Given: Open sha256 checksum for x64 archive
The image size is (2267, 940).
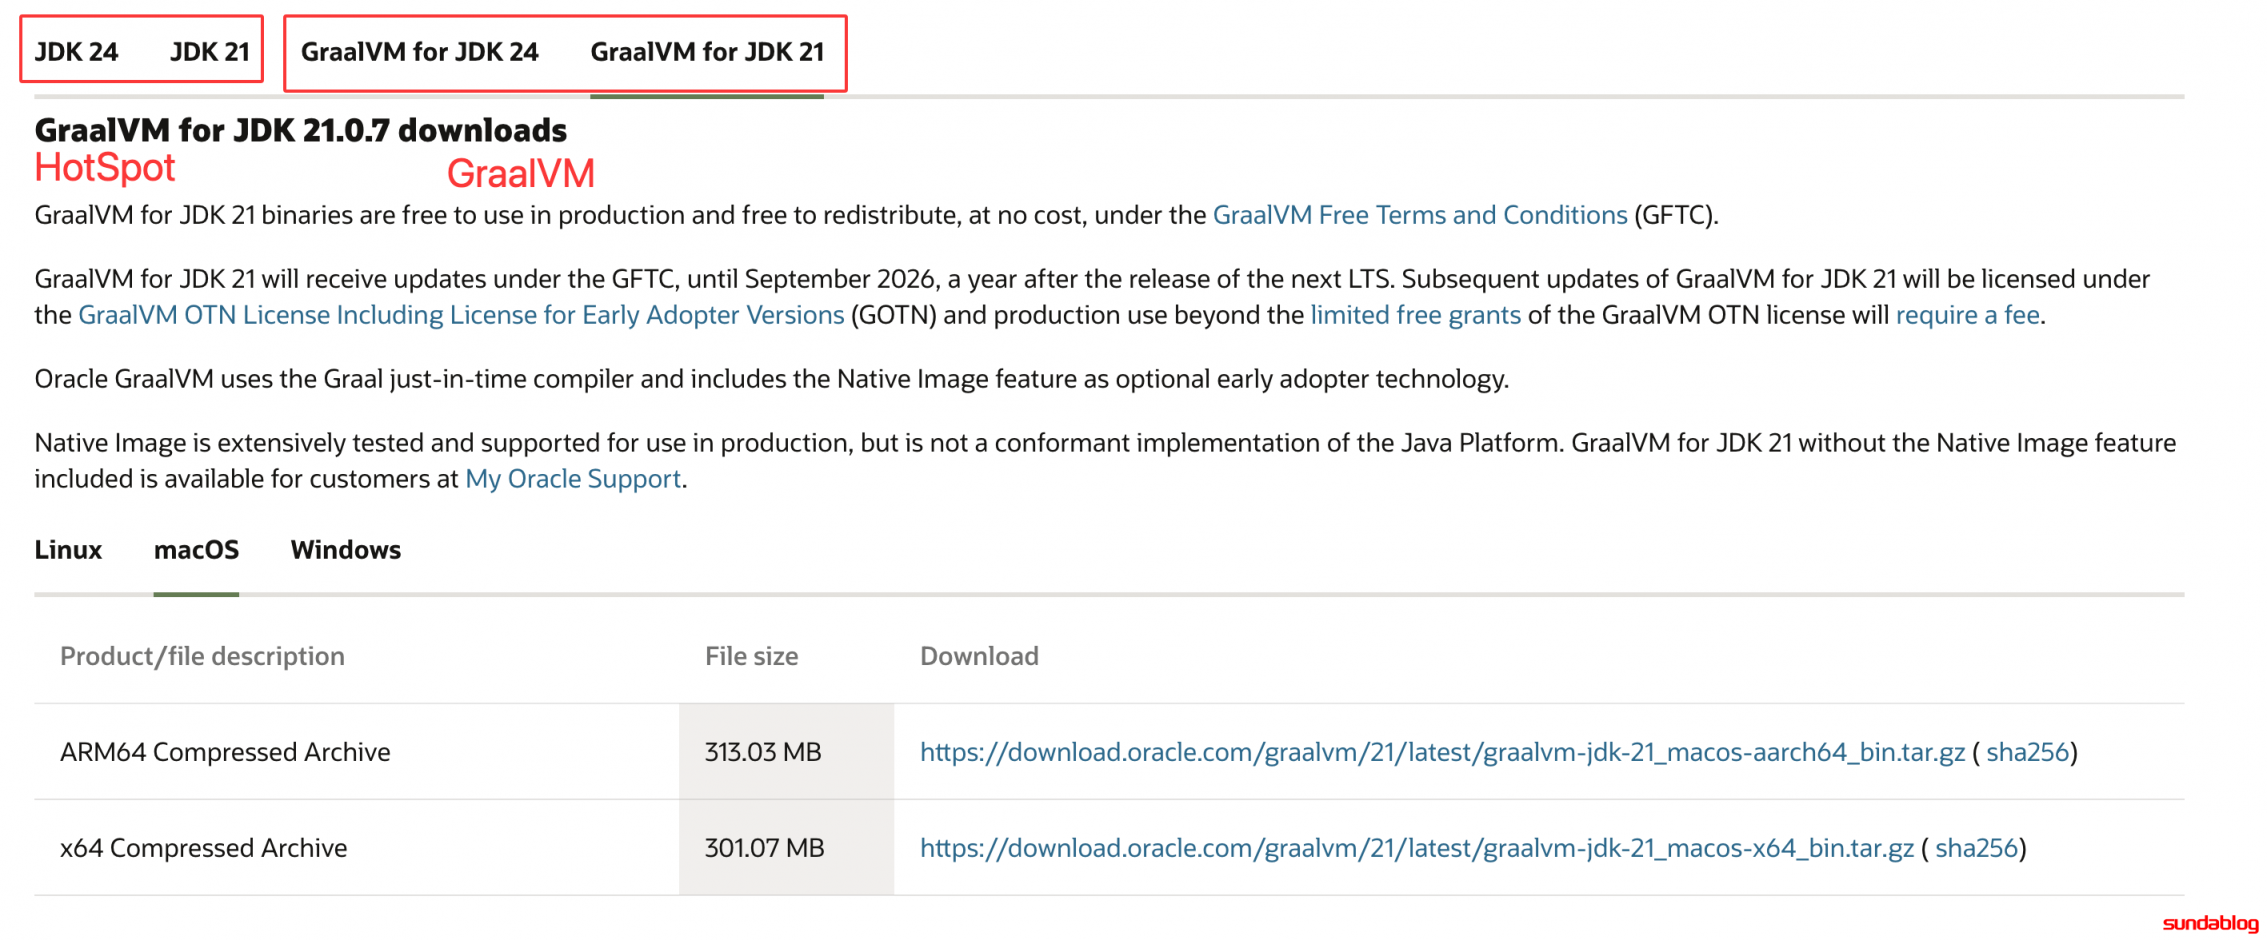Looking at the screenshot, I should coord(1976,848).
